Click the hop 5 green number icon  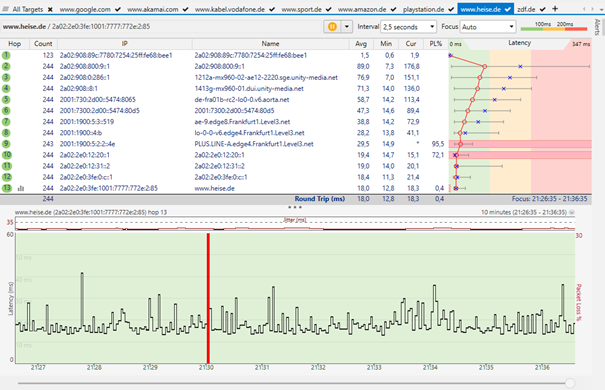coord(6,100)
